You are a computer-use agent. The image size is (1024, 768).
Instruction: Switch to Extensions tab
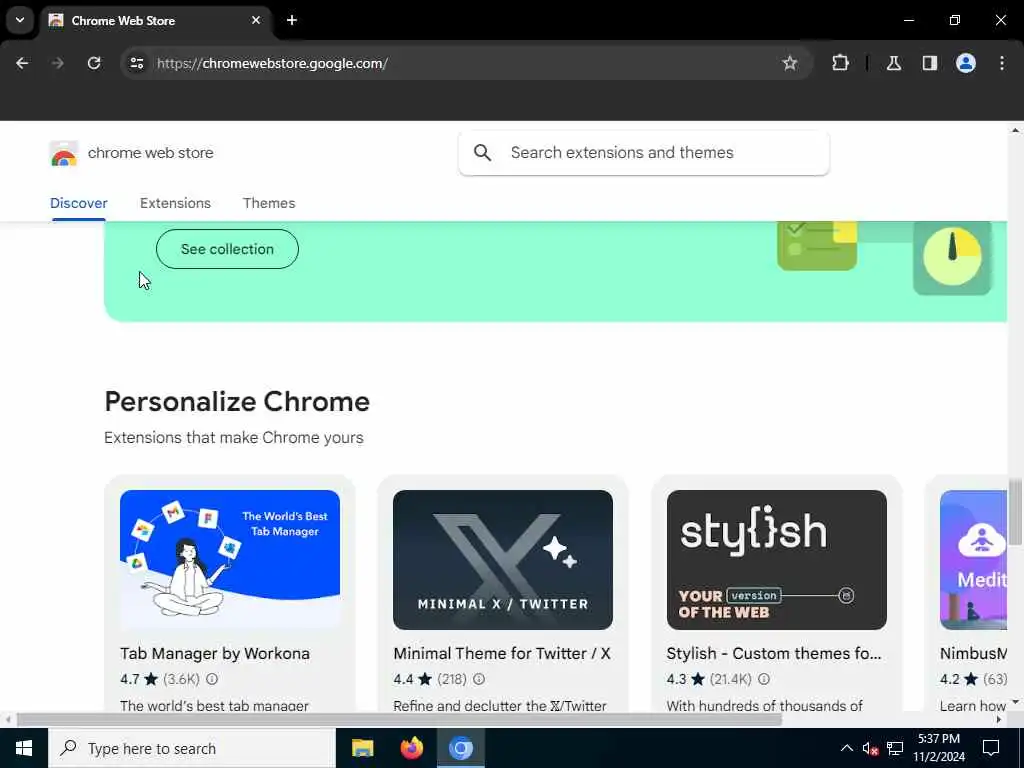(x=175, y=203)
